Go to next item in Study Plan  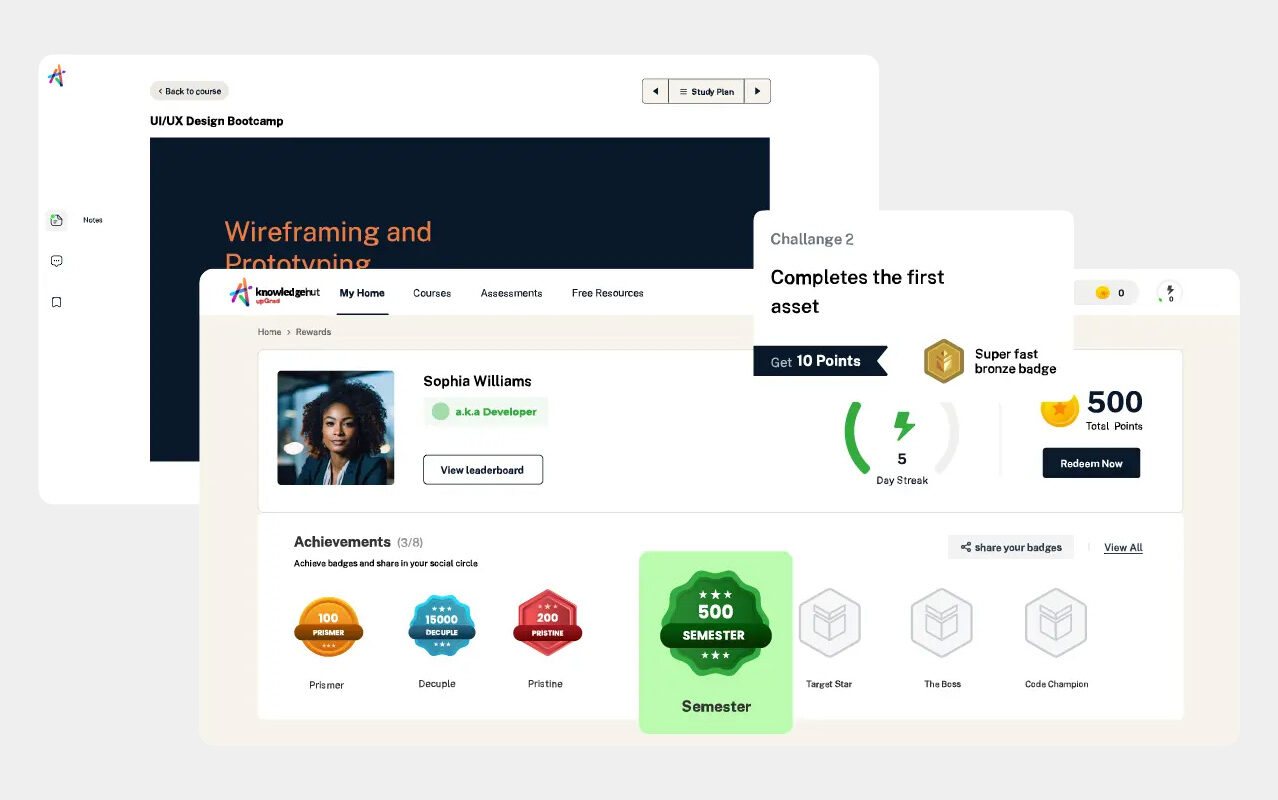(x=757, y=91)
